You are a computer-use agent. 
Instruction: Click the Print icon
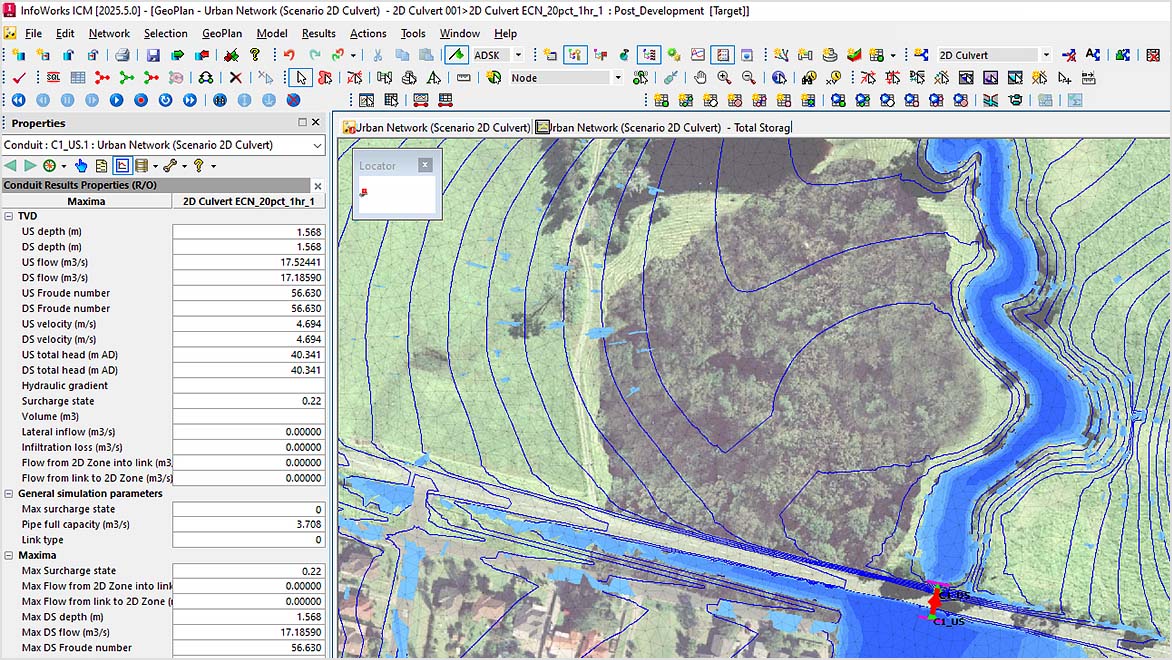[x=123, y=53]
